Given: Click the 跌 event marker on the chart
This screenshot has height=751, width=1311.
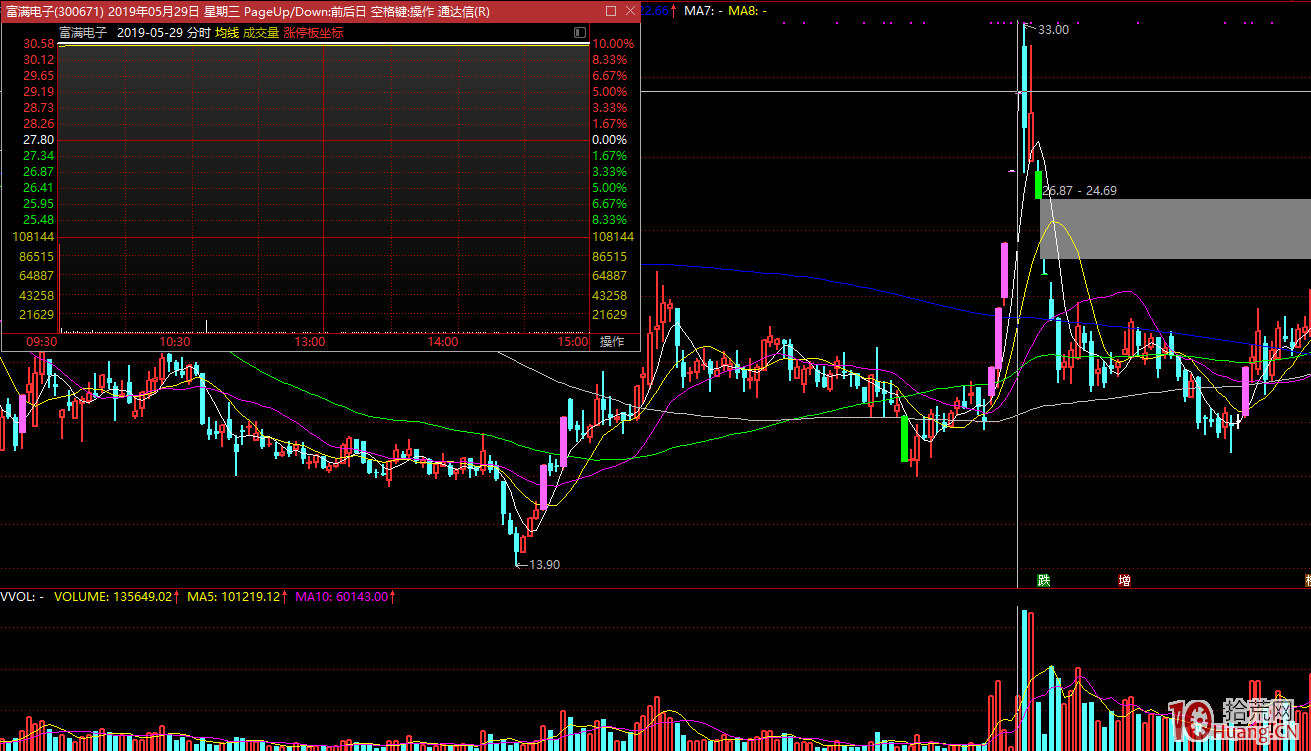Looking at the screenshot, I should click(x=1044, y=580).
